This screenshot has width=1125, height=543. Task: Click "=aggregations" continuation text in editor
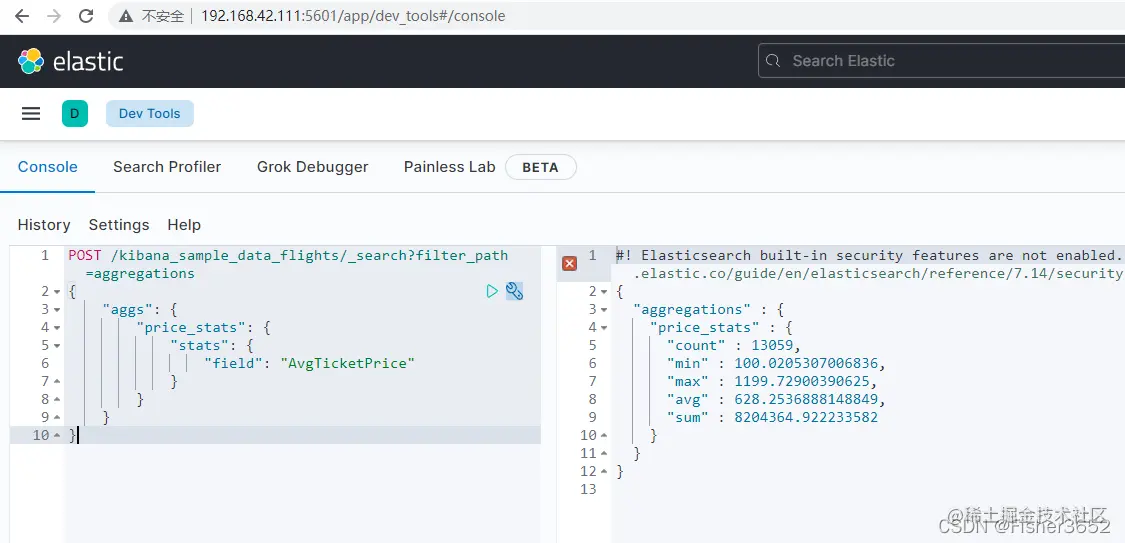[140, 273]
